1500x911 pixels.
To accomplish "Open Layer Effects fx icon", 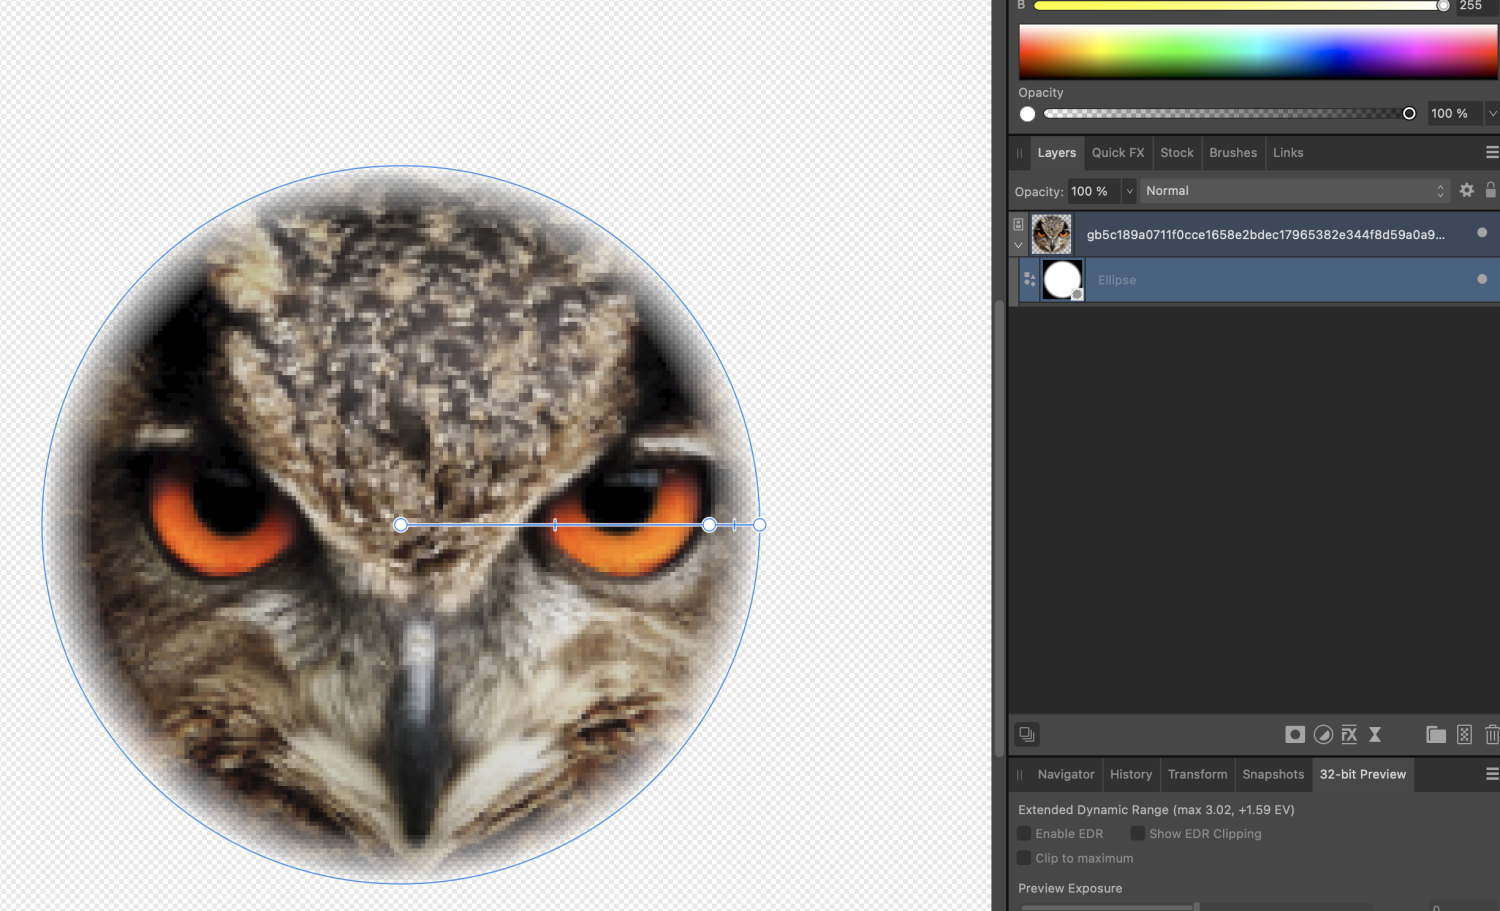I will coord(1349,735).
